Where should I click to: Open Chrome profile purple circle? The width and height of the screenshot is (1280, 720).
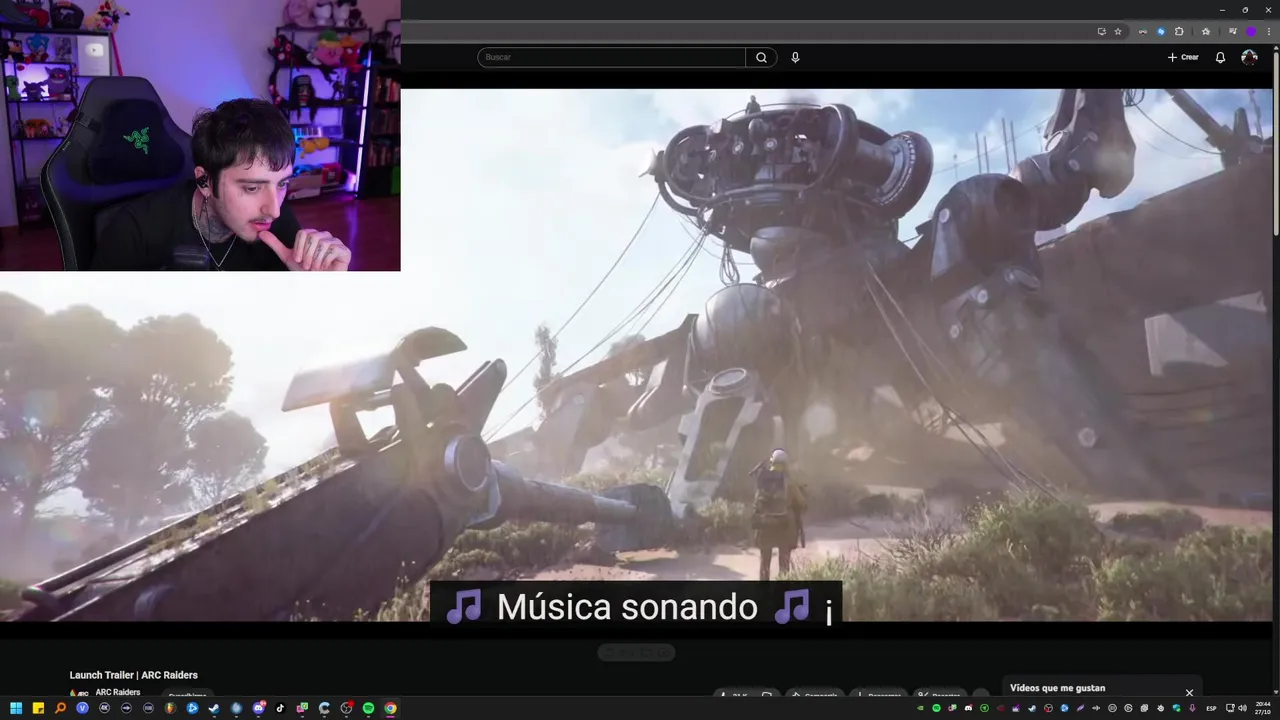click(1251, 31)
